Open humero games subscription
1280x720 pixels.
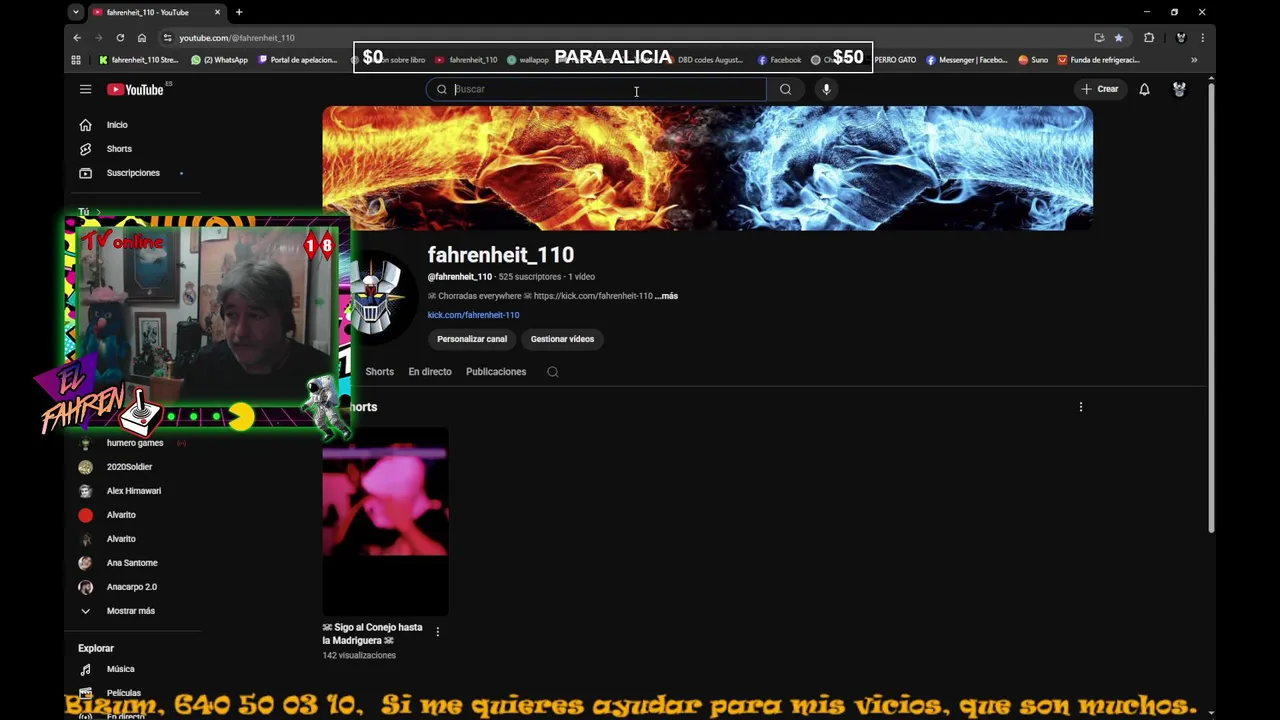133,443
